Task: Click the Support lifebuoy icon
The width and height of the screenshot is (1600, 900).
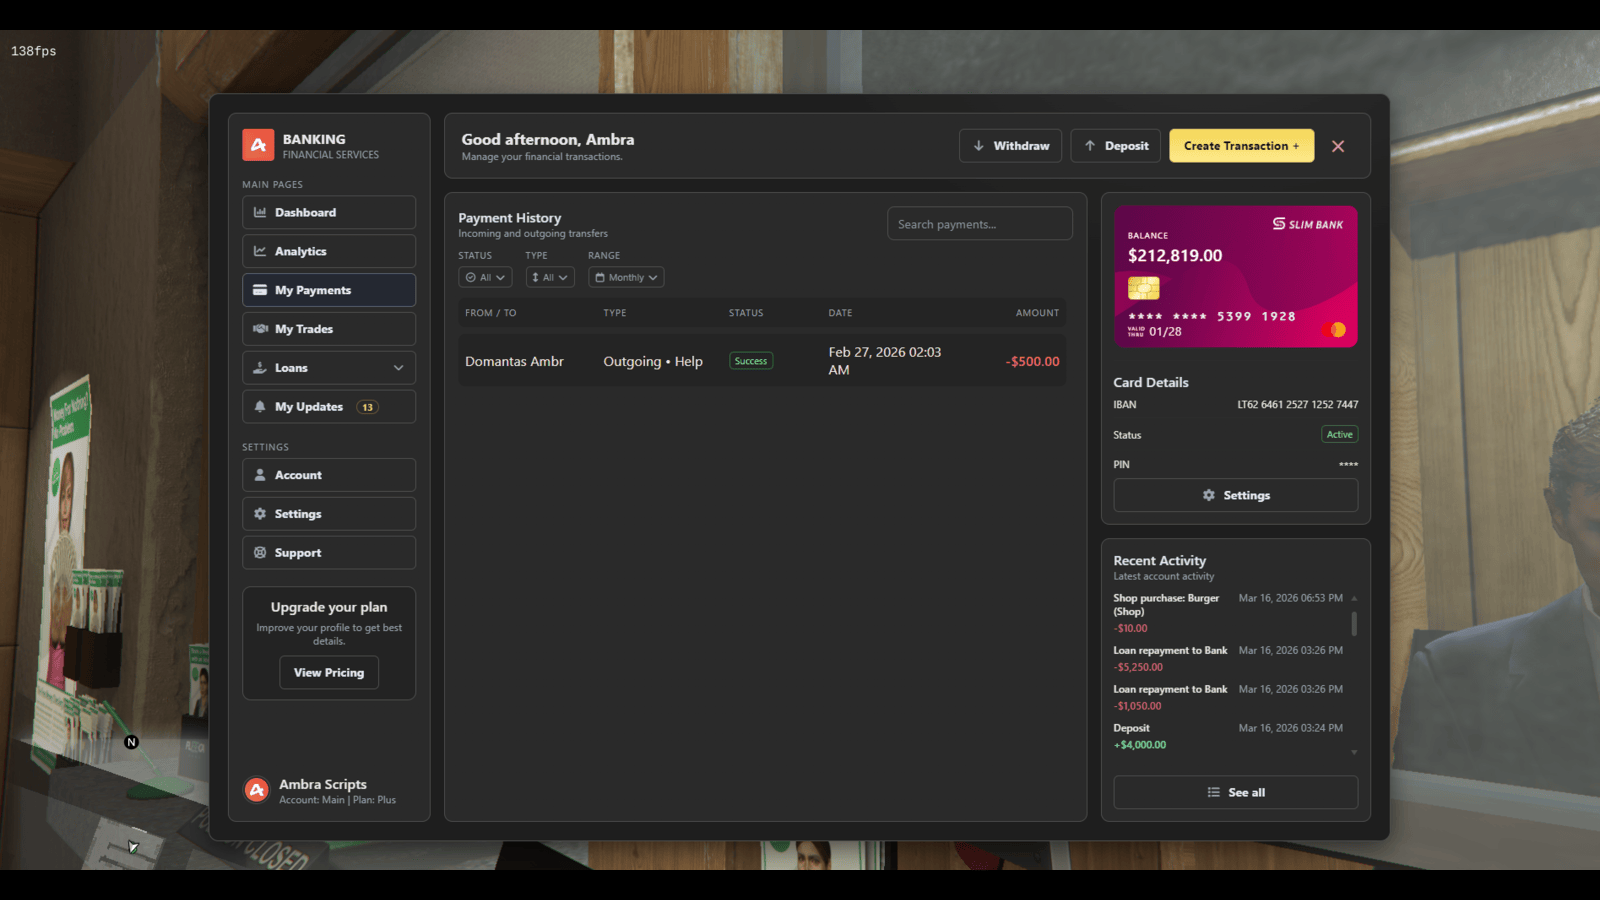Action: pyautogui.click(x=260, y=553)
